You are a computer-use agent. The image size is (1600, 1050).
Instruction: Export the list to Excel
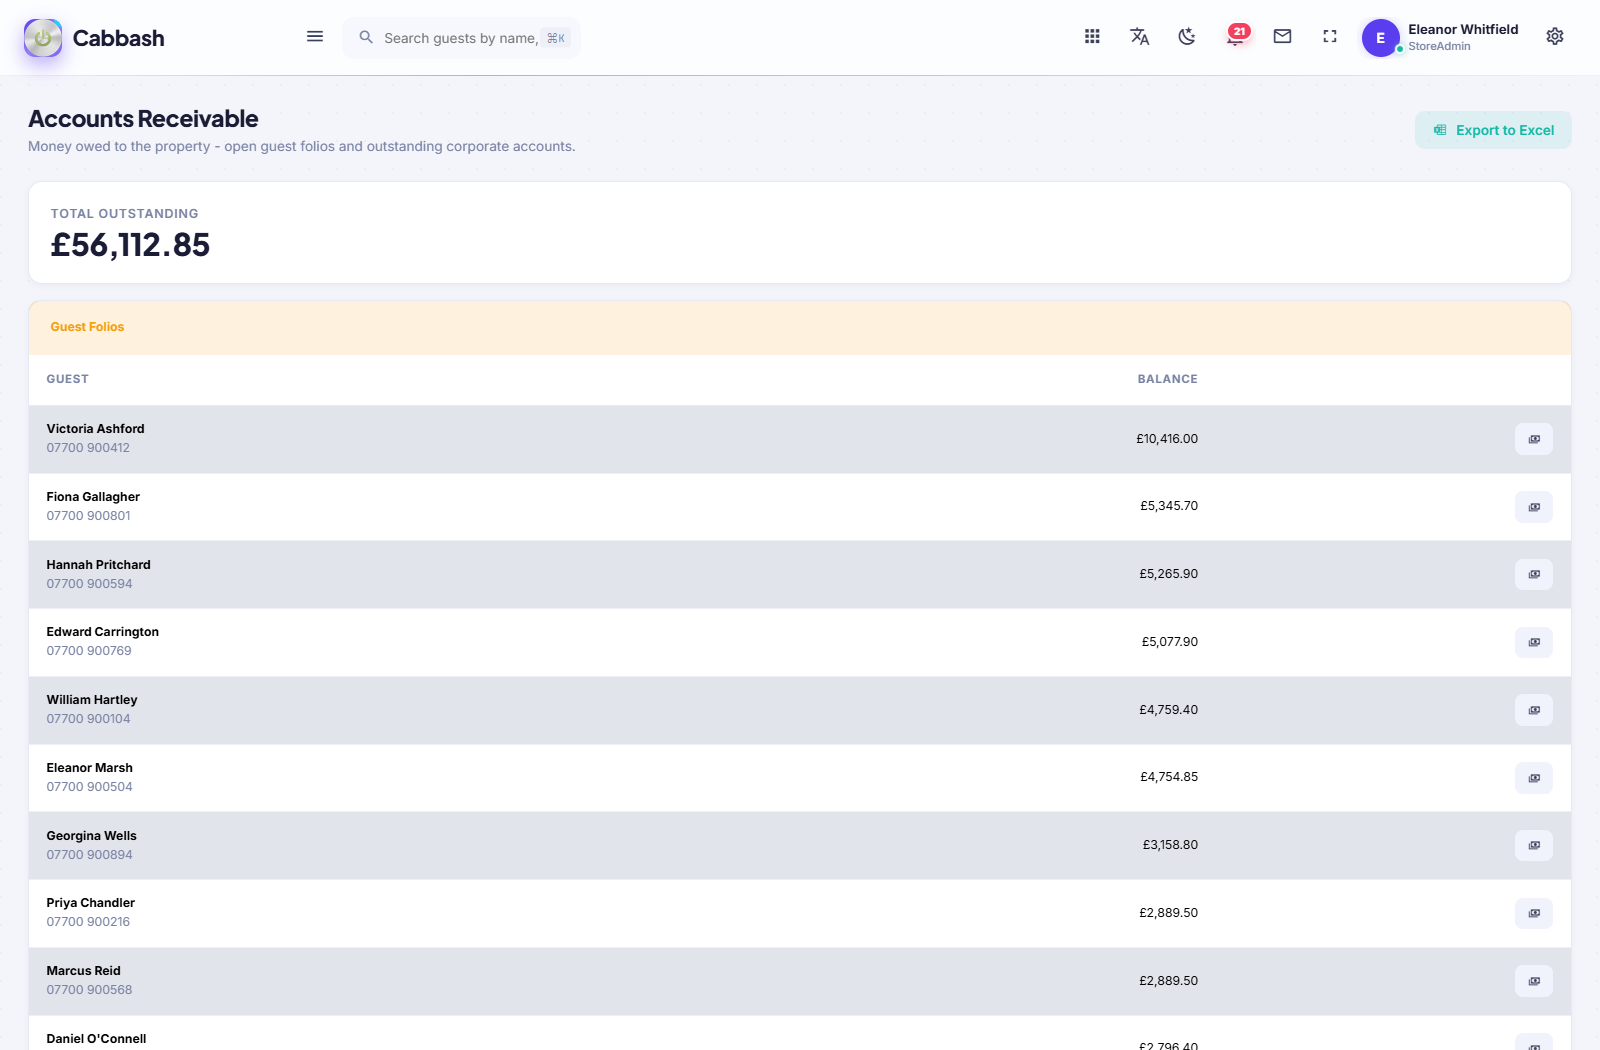1493,130
